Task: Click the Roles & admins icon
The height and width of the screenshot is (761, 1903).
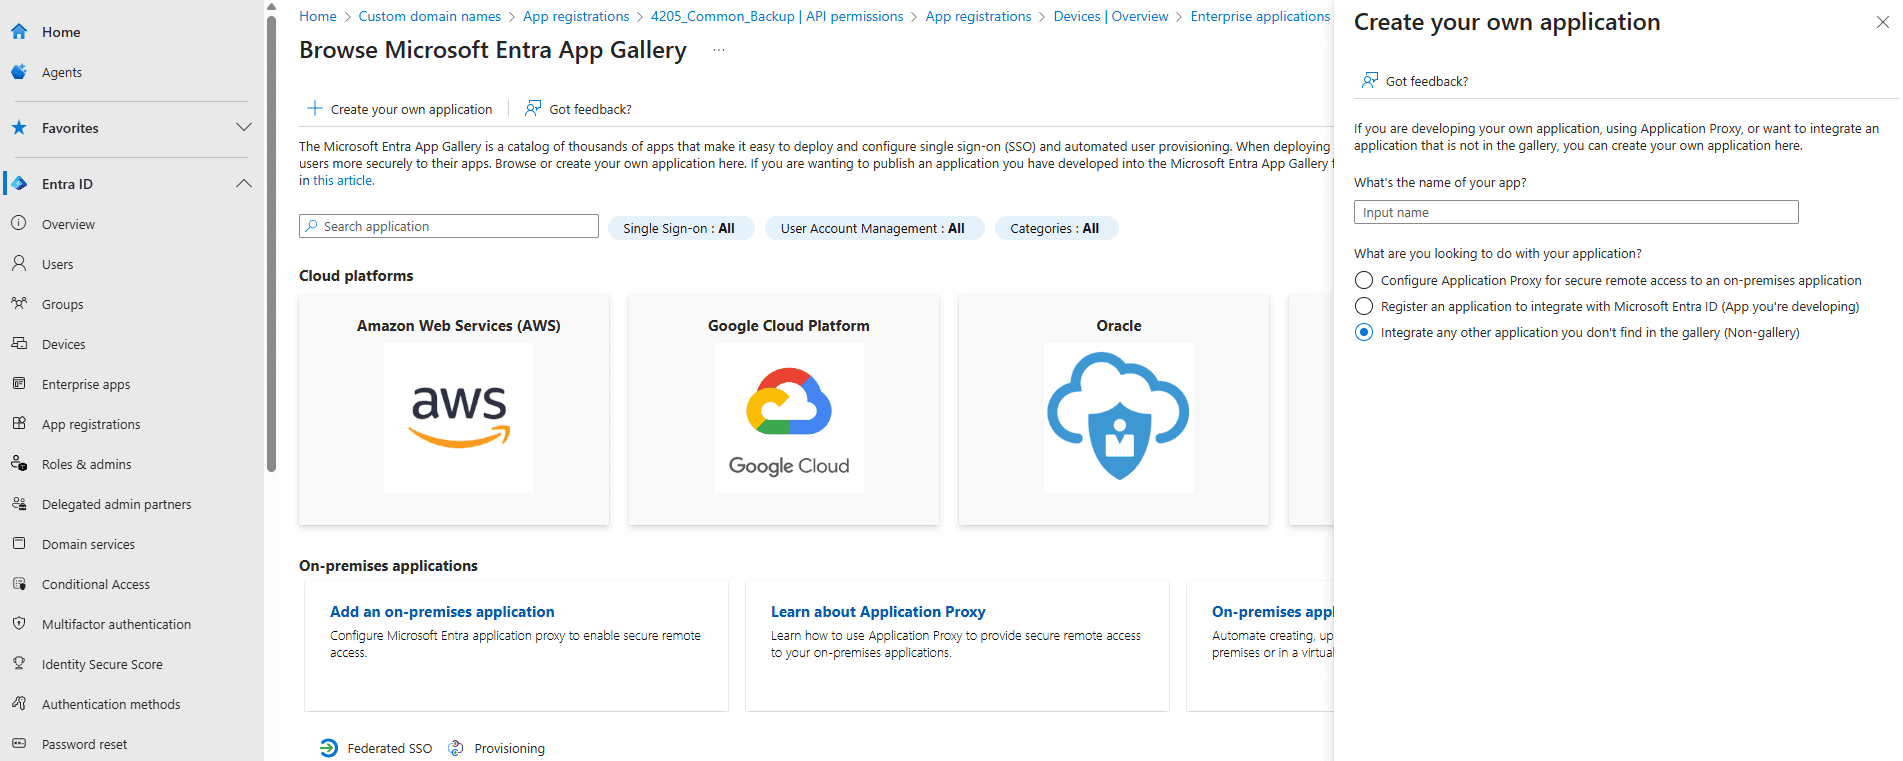Action: tap(19, 464)
